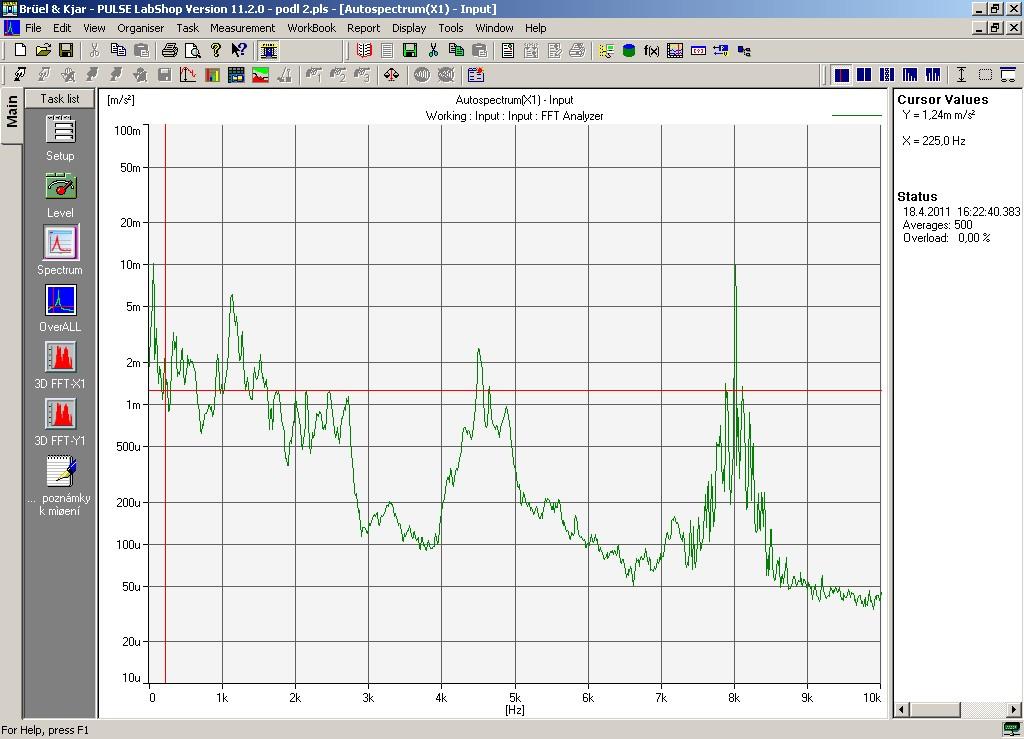Click the notes icon with red marker
1024x739 pixels.
coord(476,75)
